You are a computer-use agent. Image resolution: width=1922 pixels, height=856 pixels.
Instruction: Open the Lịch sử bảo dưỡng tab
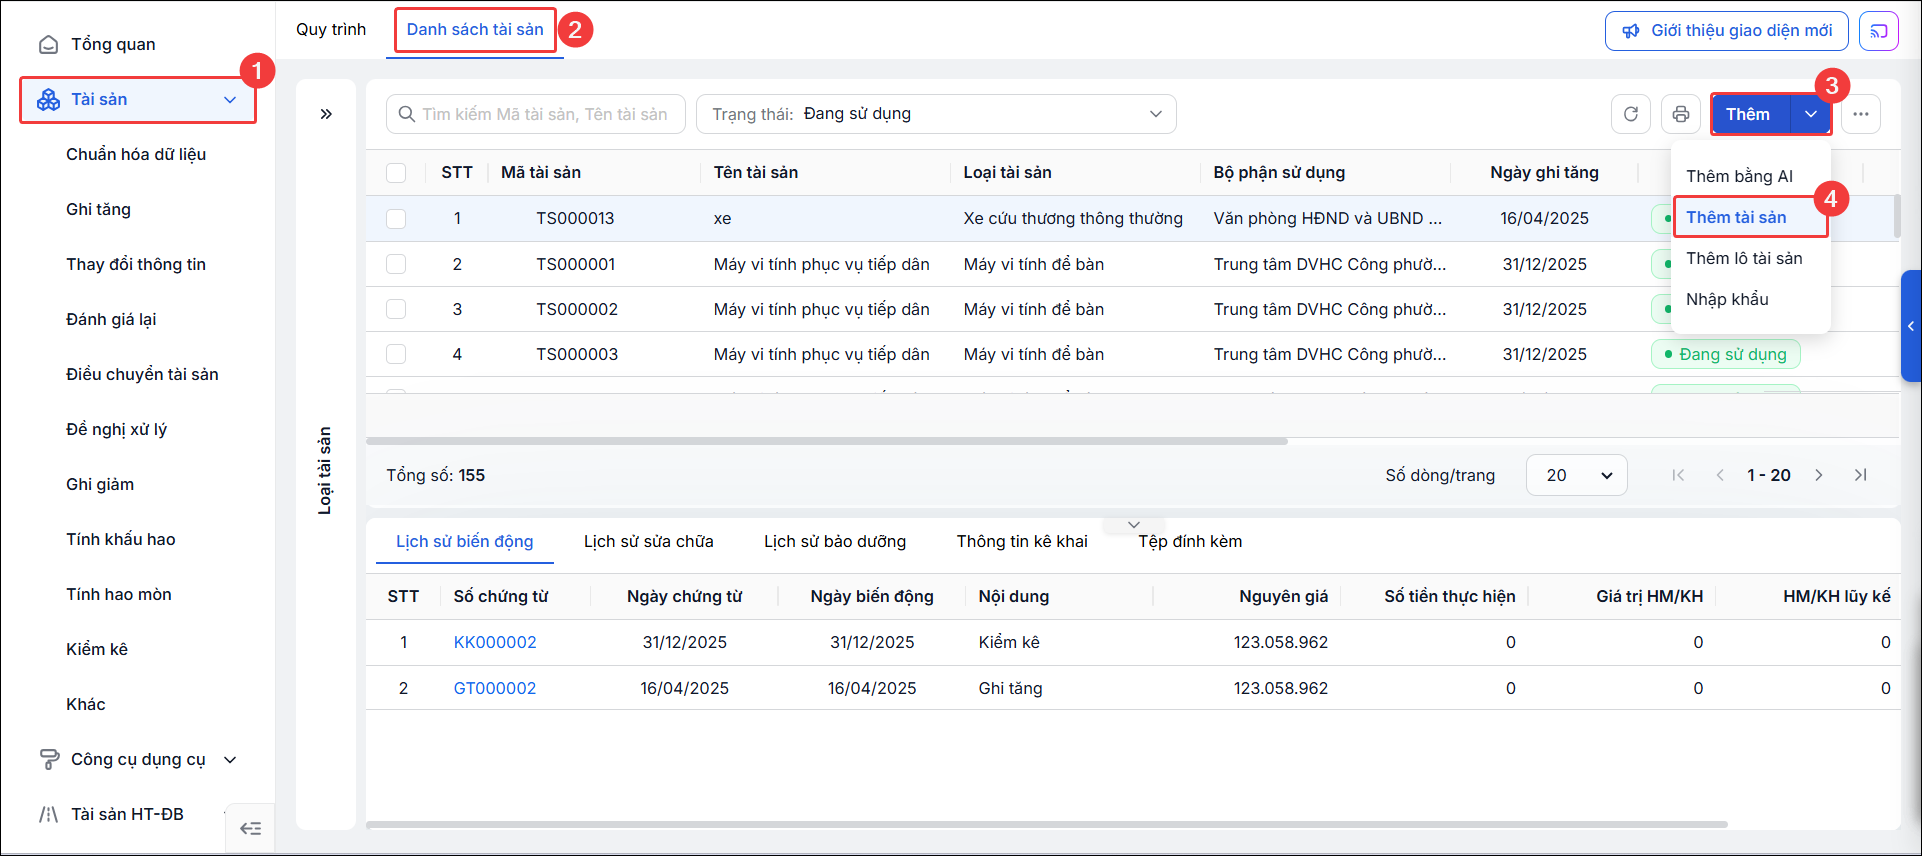(x=835, y=541)
